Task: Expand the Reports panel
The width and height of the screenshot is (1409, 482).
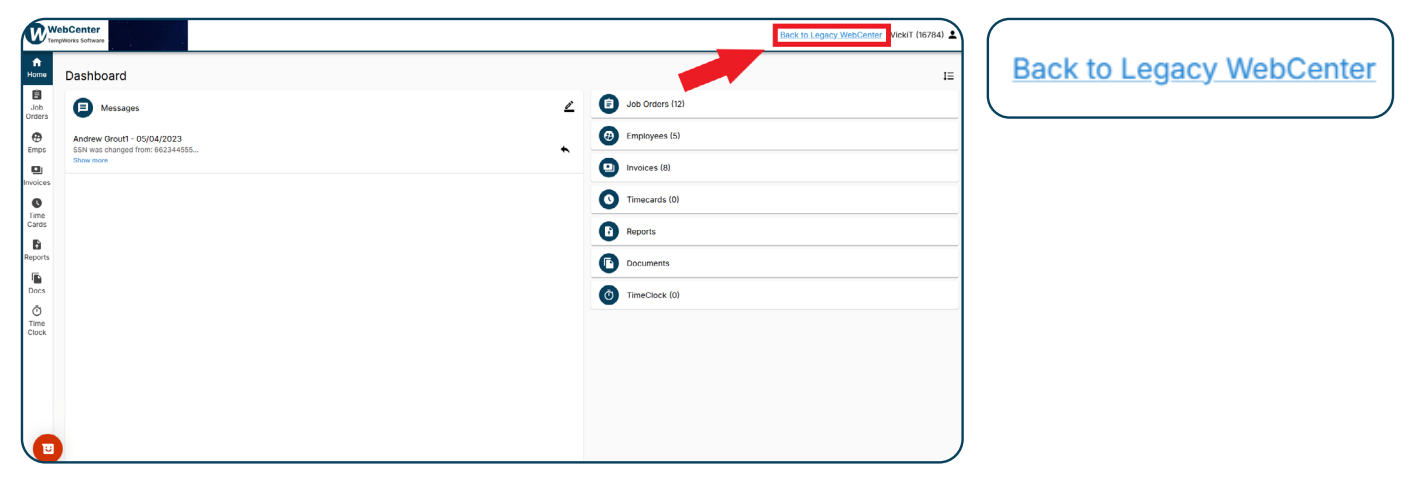Action: [x=775, y=231]
